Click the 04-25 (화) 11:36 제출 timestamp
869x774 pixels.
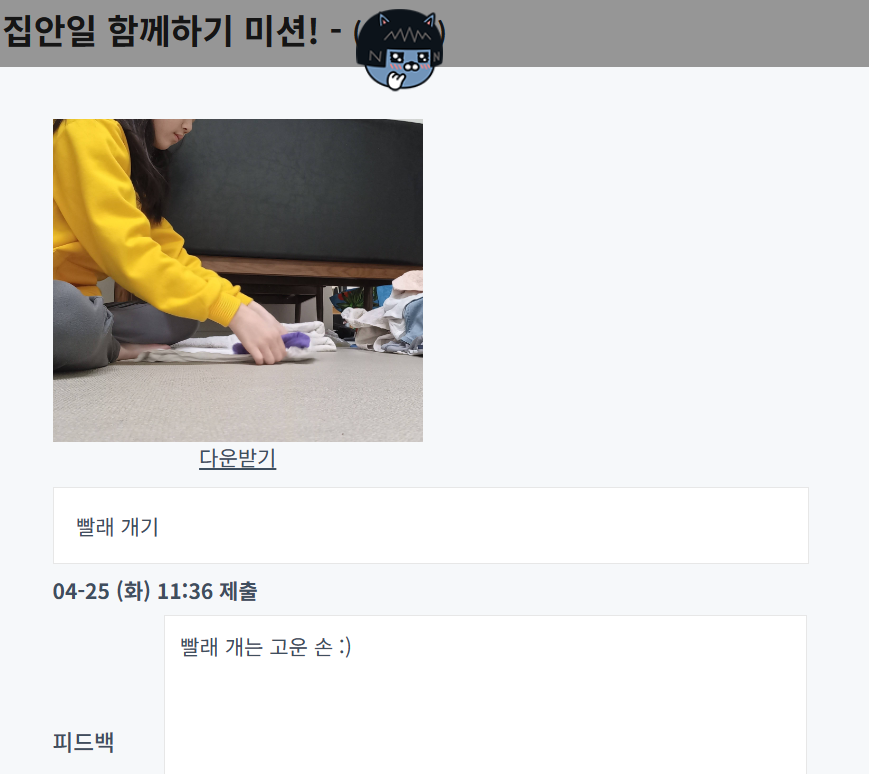[155, 591]
